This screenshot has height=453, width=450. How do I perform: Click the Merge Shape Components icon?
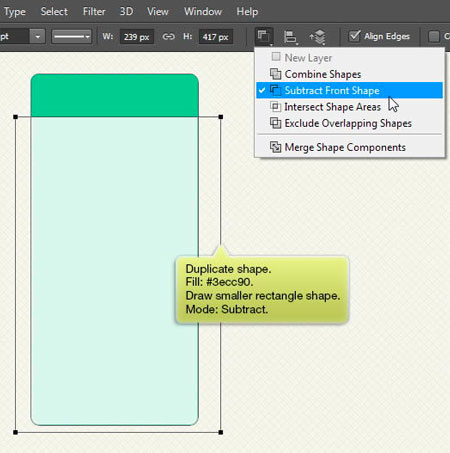[x=275, y=147]
